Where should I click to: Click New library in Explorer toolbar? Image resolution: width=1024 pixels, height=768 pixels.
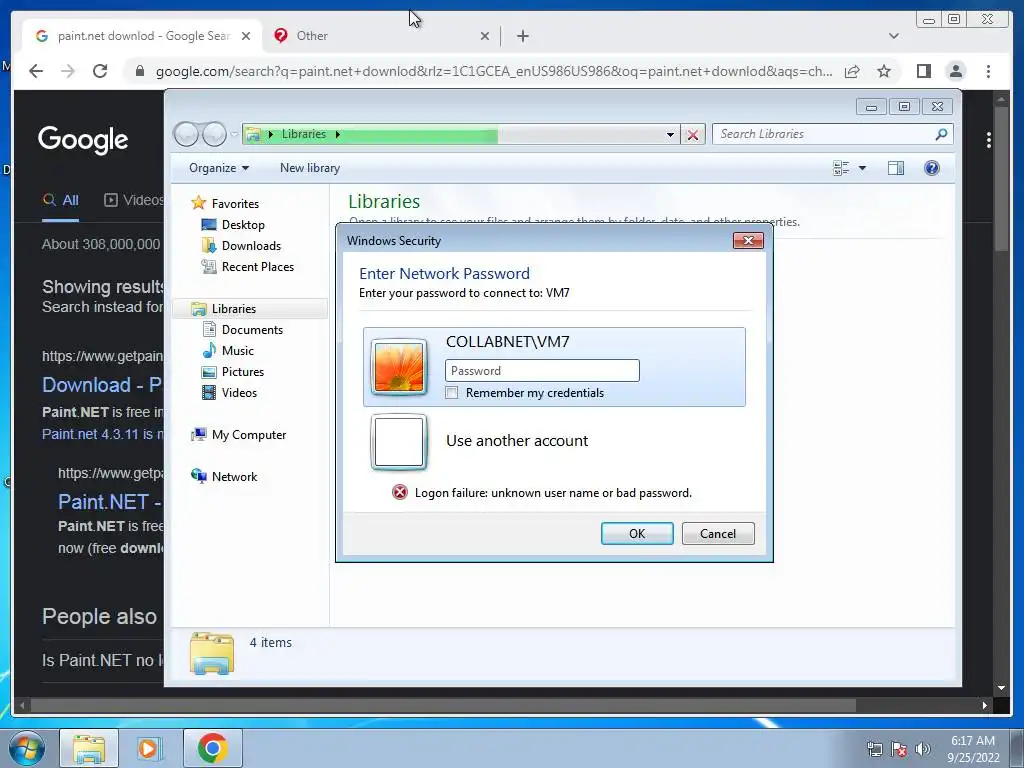tap(310, 168)
